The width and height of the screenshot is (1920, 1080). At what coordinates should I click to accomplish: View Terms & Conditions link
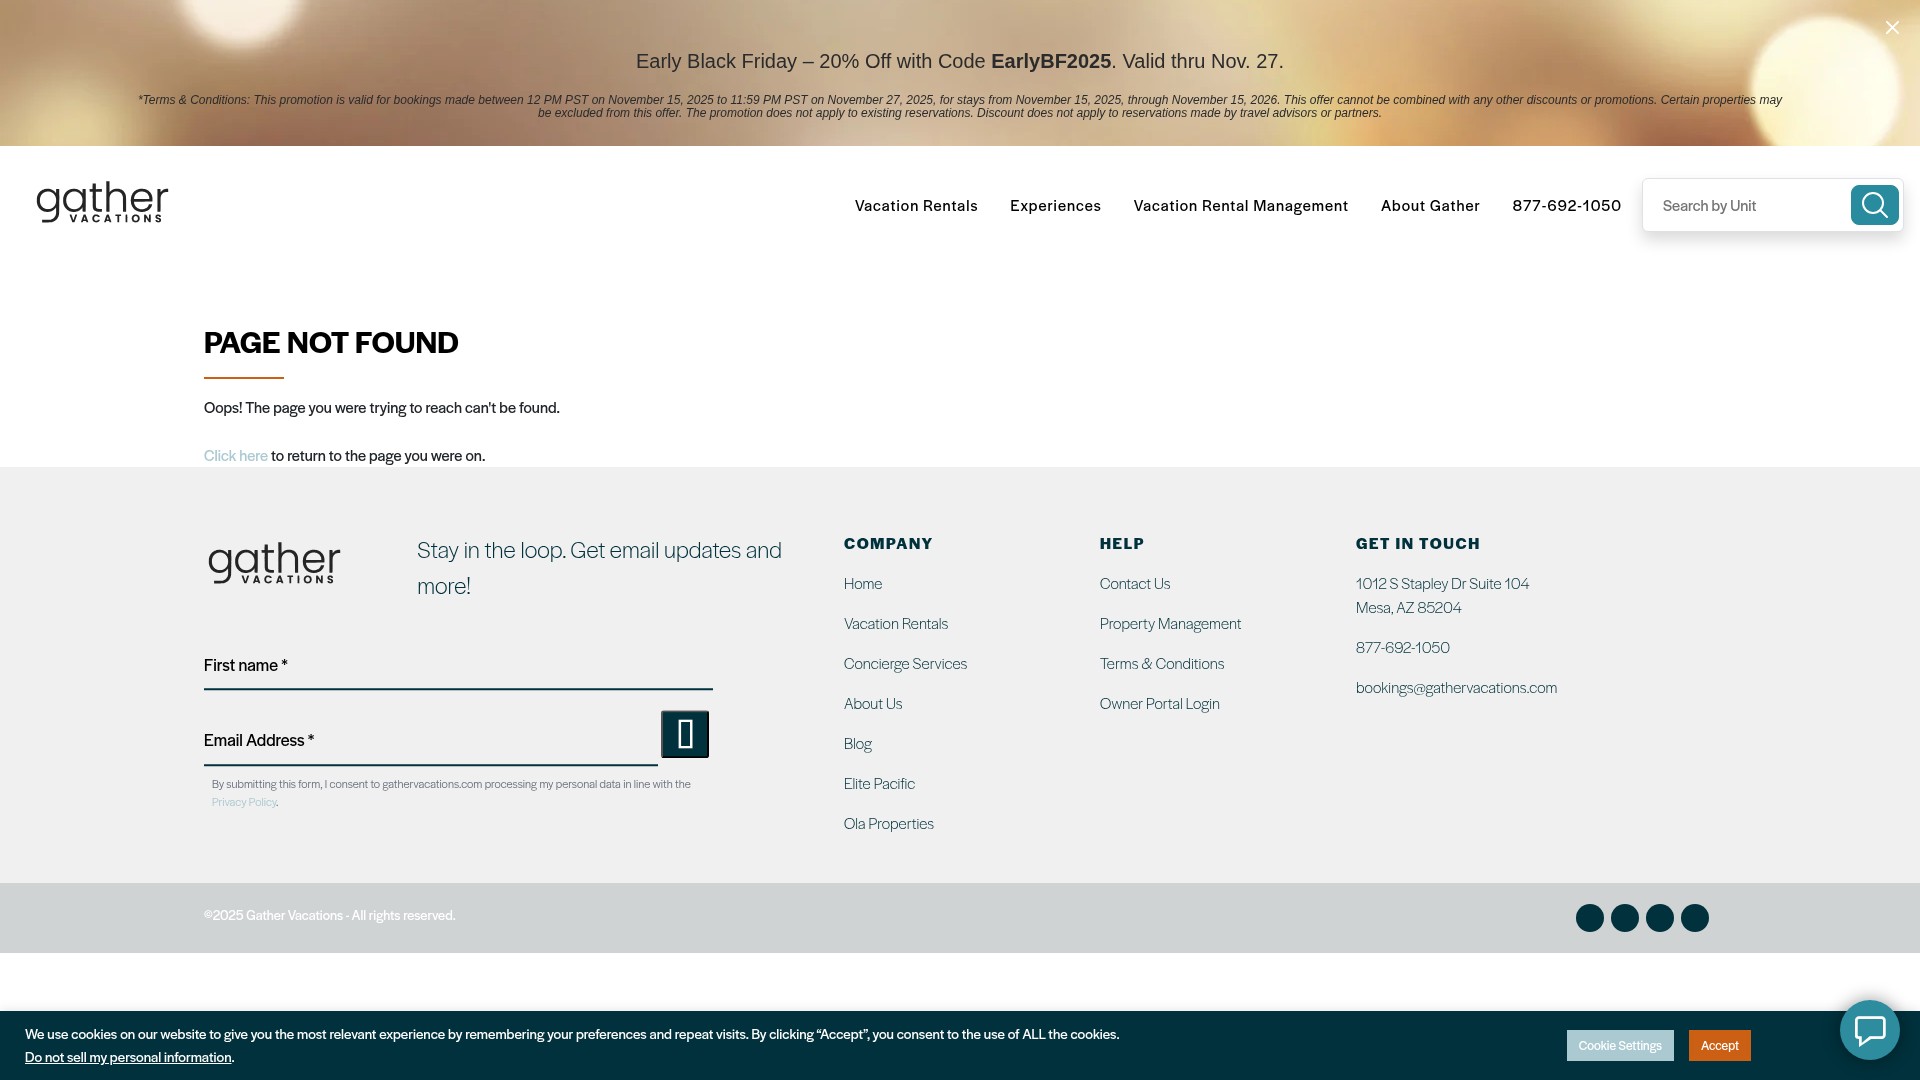pos(1162,663)
